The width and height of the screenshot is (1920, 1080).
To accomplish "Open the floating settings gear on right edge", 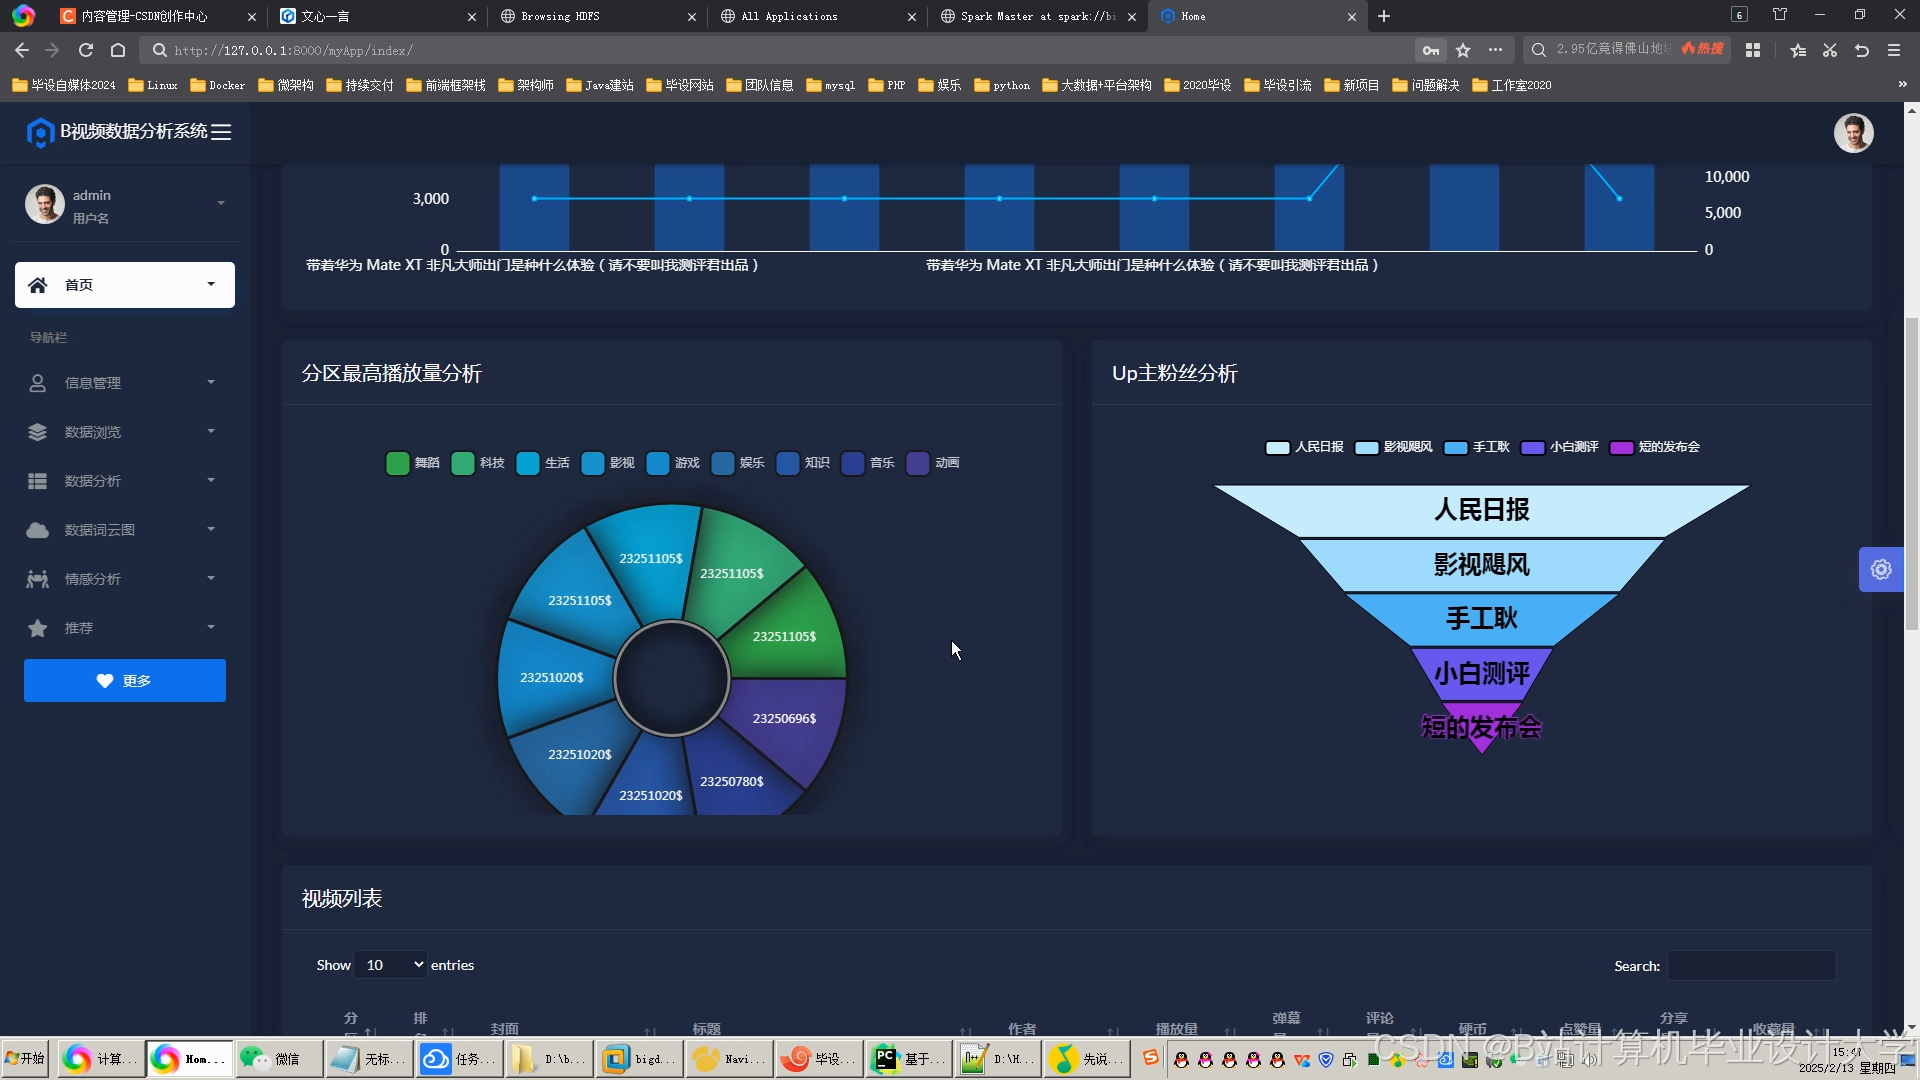I will (x=1880, y=570).
